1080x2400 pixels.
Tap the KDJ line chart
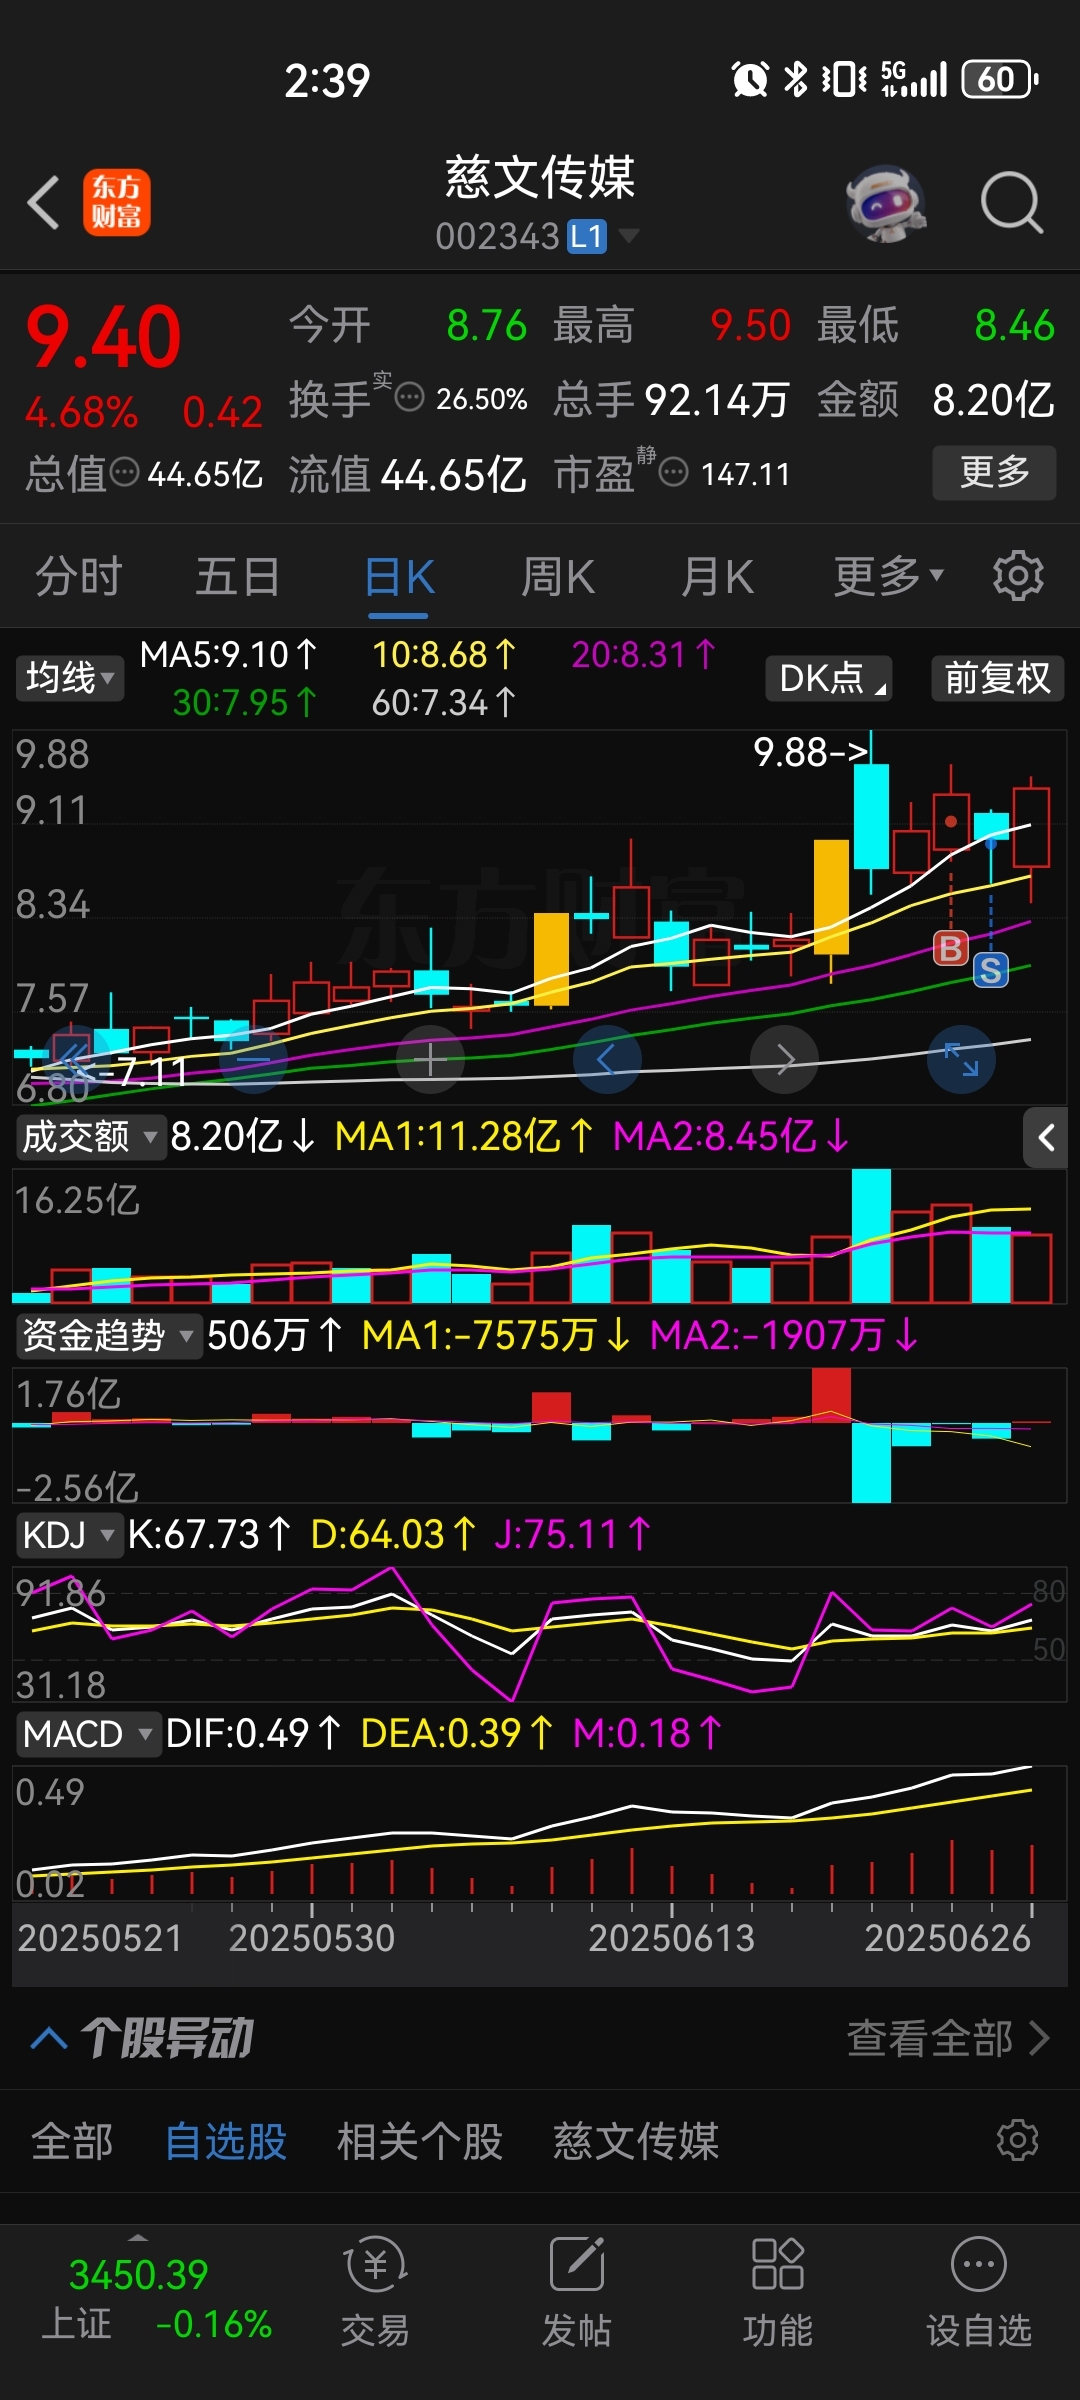click(x=540, y=1634)
